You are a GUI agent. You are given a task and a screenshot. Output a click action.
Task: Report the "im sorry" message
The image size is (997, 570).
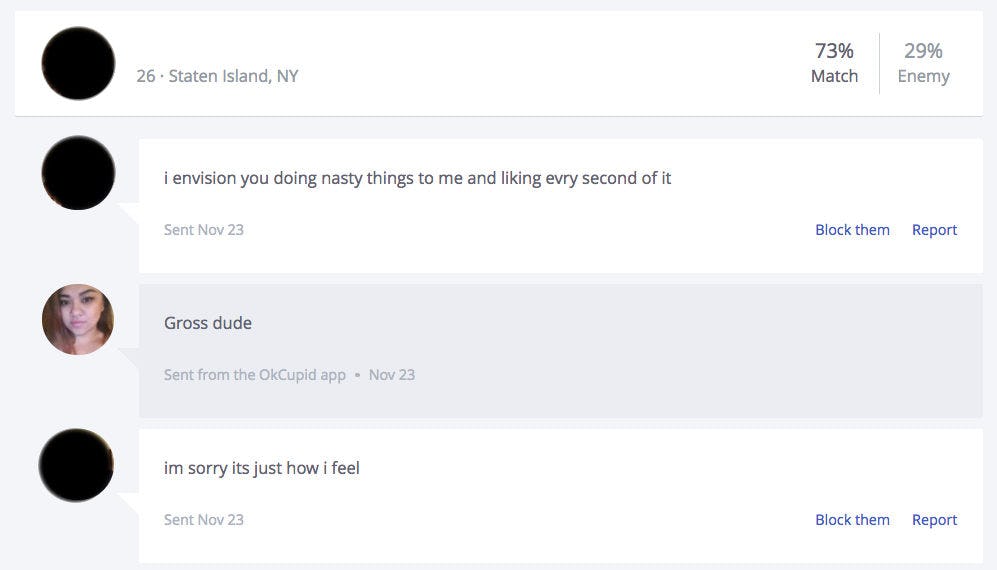click(934, 520)
